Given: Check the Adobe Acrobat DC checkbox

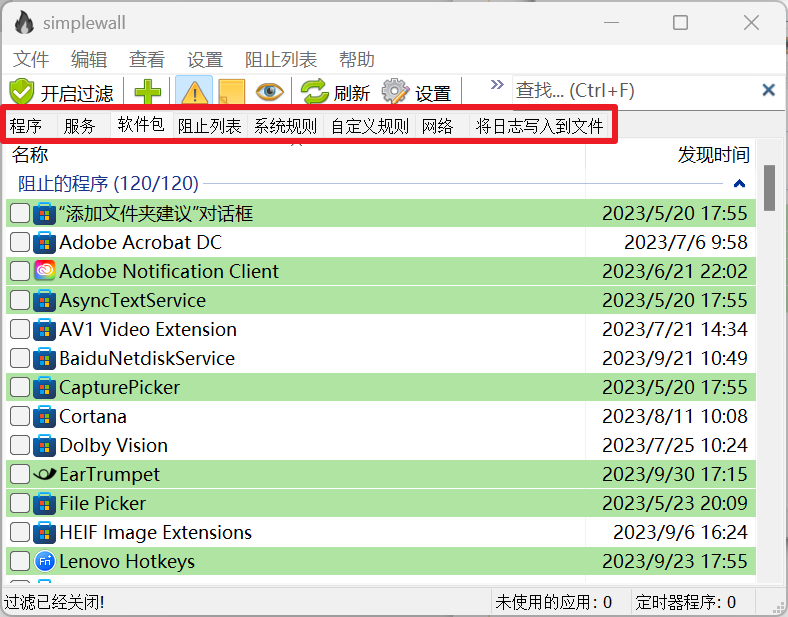Looking at the screenshot, I should coord(20,242).
